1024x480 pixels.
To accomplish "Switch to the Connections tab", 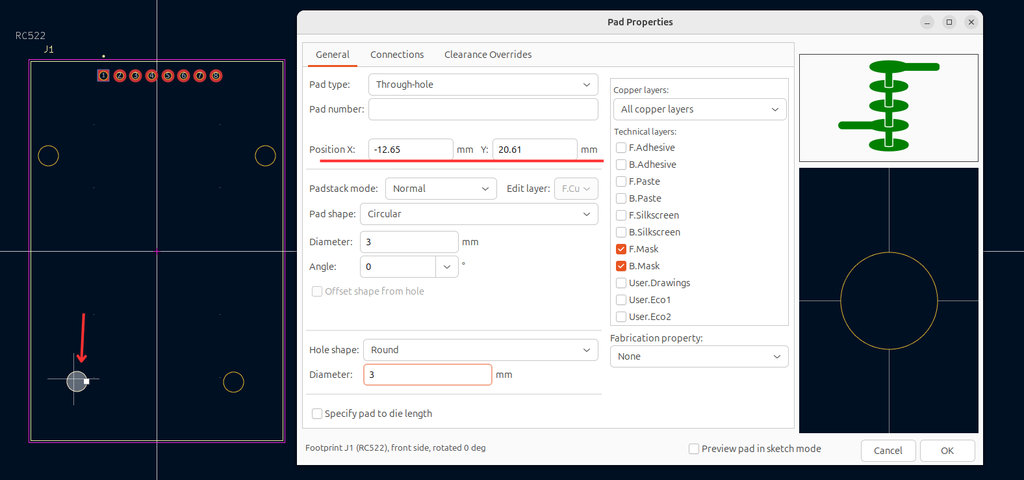I will pos(397,54).
